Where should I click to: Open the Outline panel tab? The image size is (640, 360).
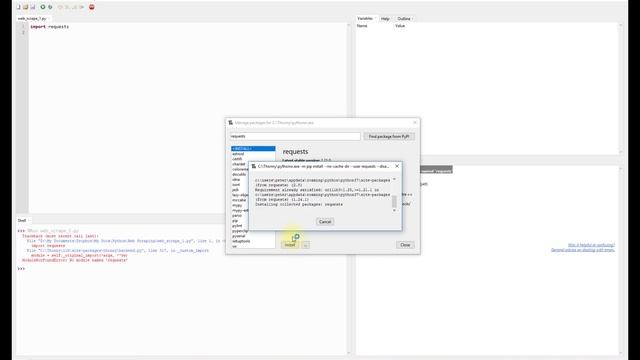point(404,19)
